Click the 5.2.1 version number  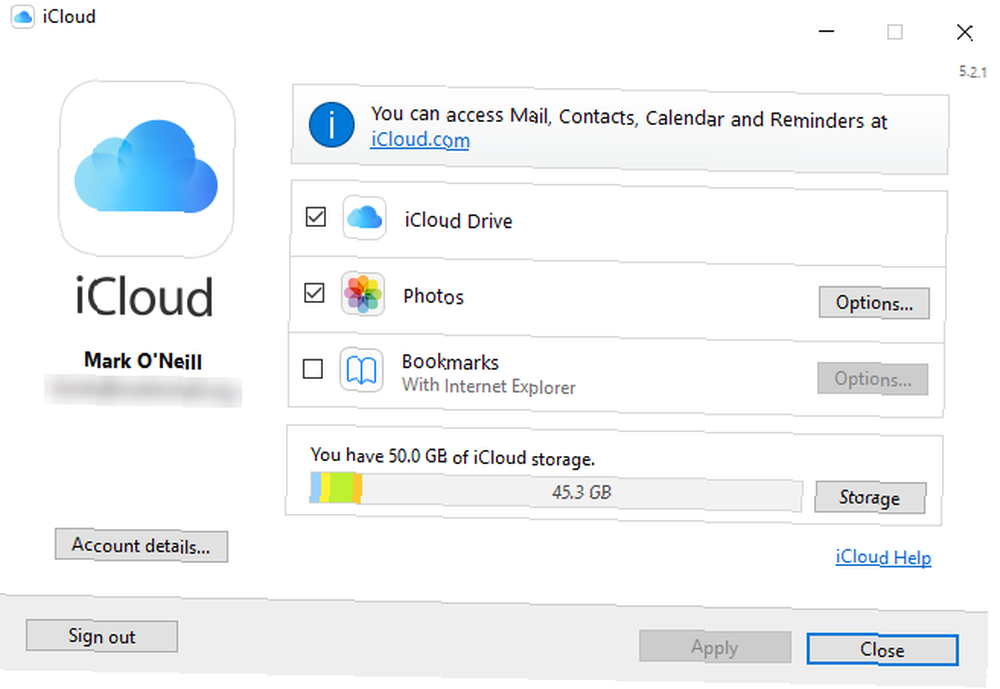tap(973, 71)
